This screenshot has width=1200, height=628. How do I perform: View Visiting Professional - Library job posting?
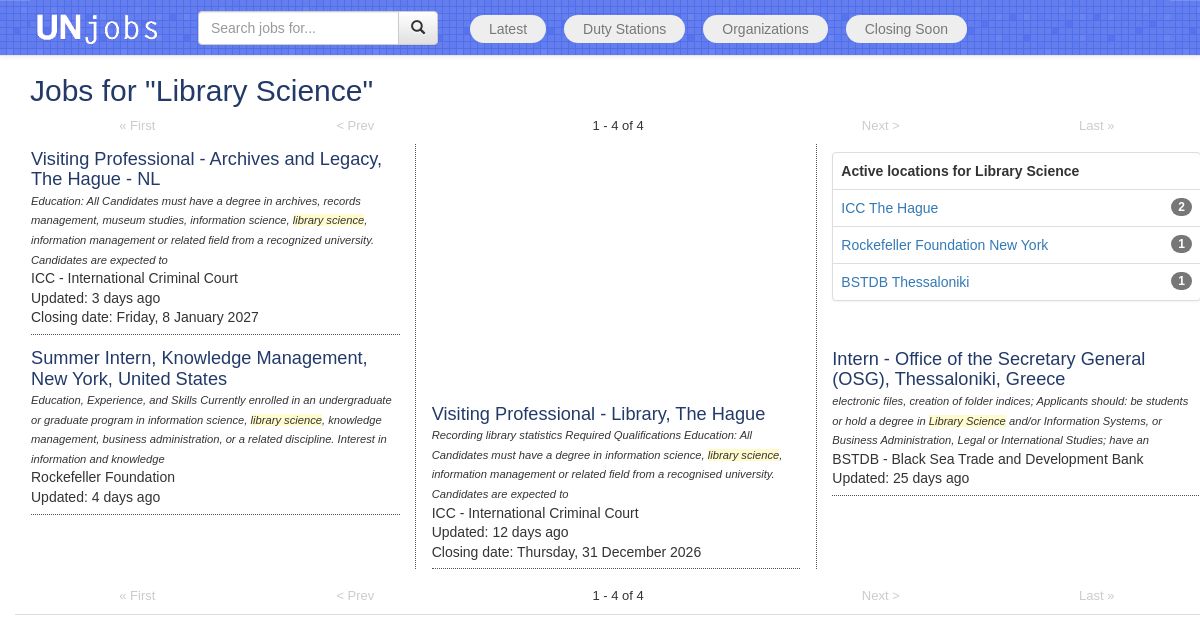click(x=598, y=414)
